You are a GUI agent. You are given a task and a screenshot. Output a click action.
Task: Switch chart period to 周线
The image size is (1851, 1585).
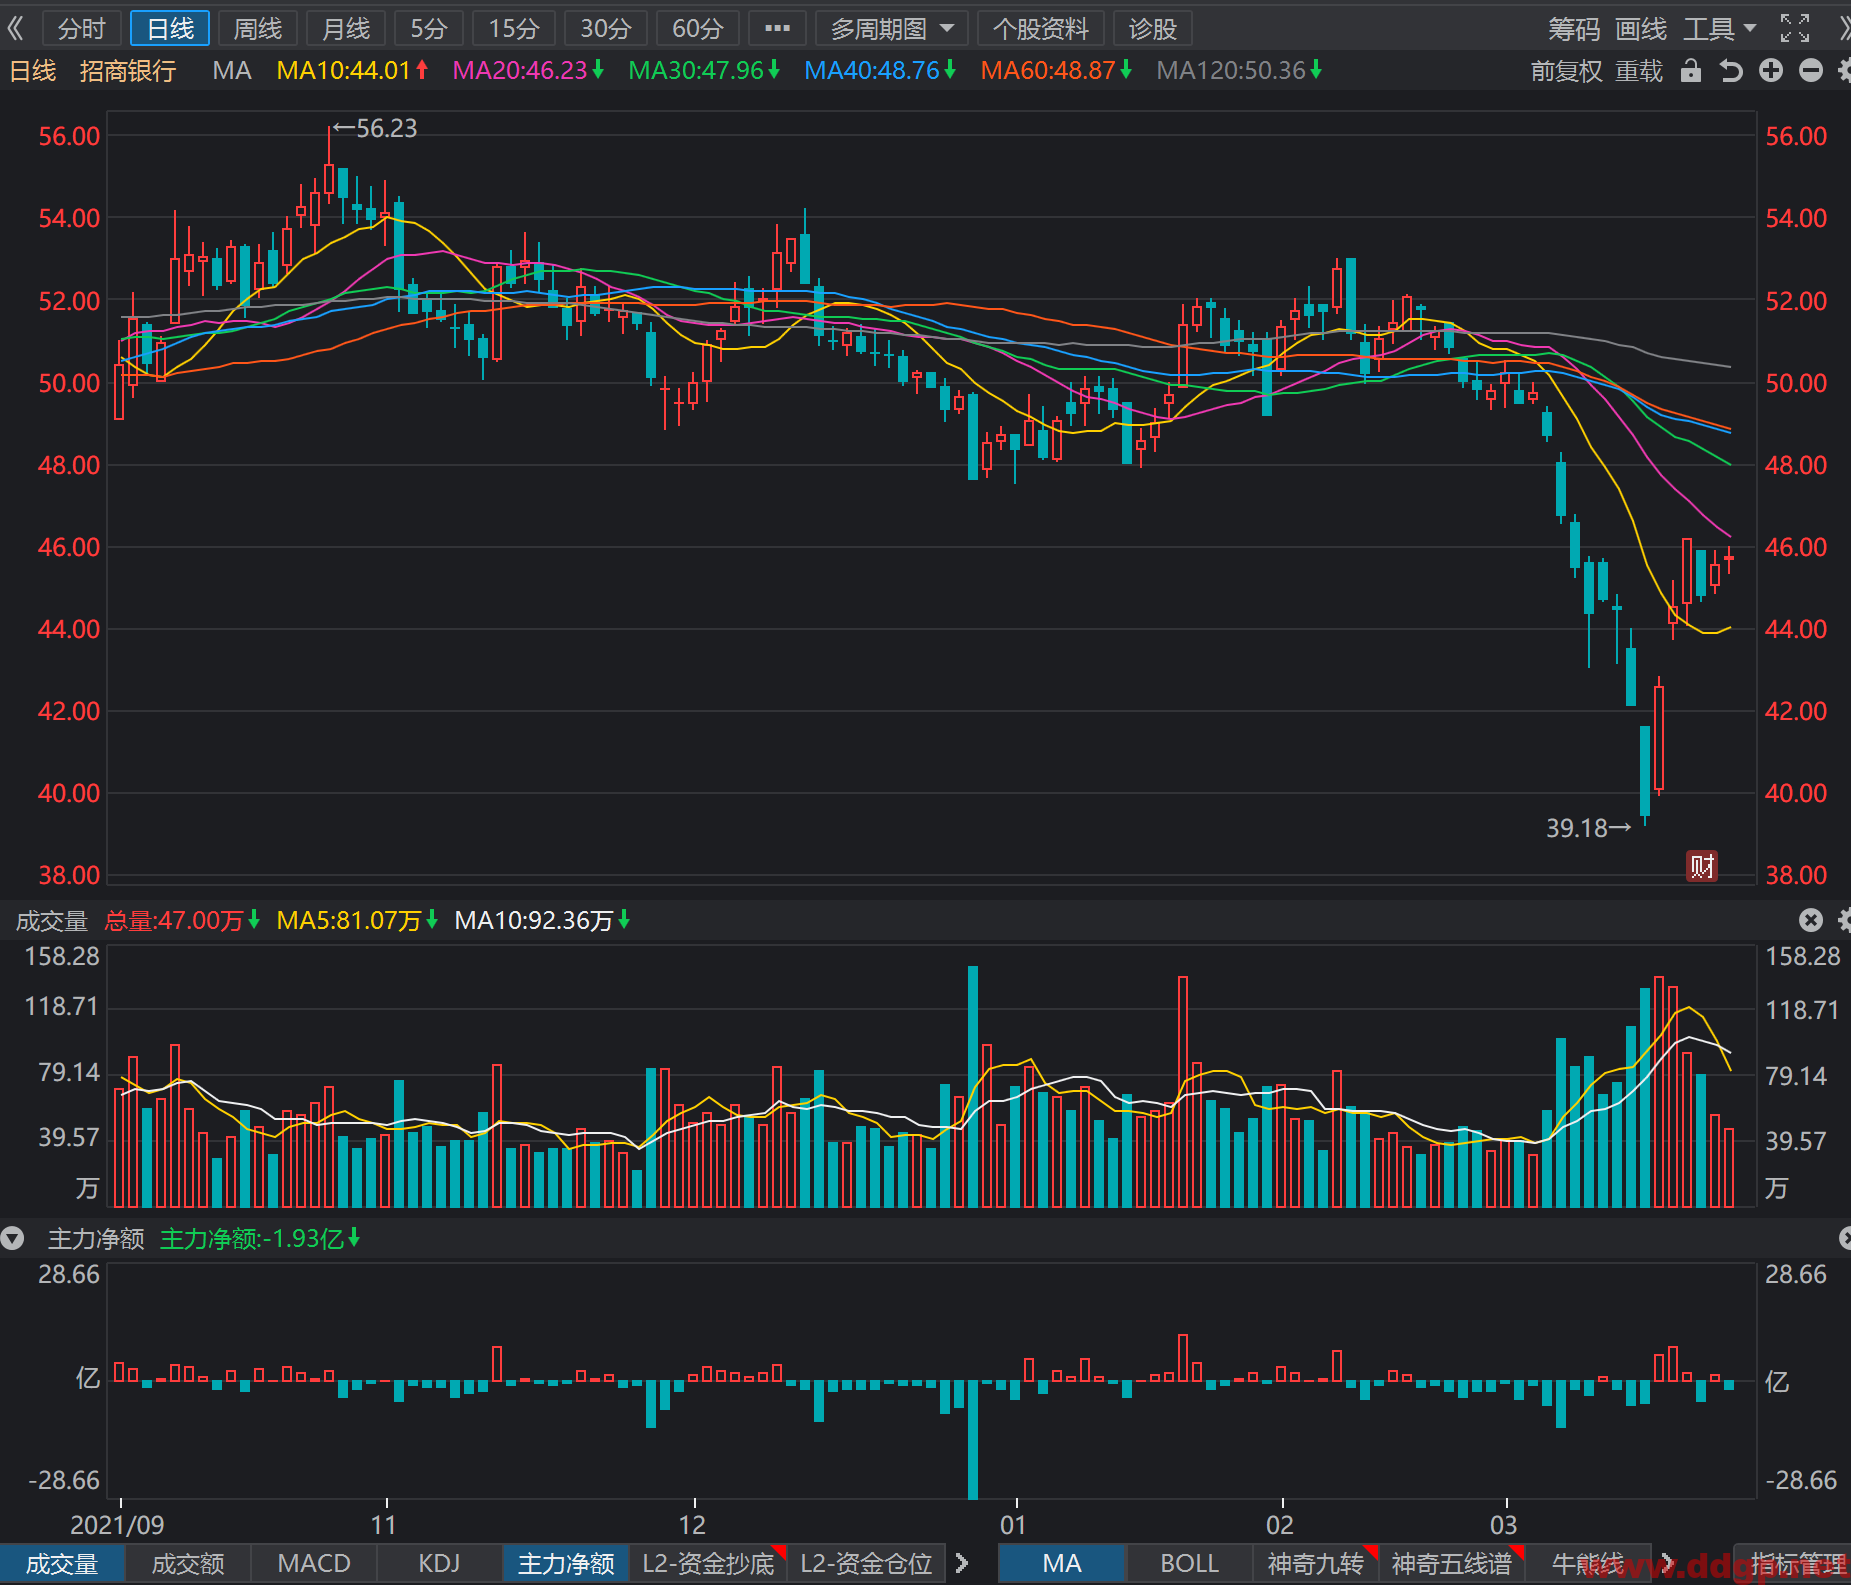point(258,29)
